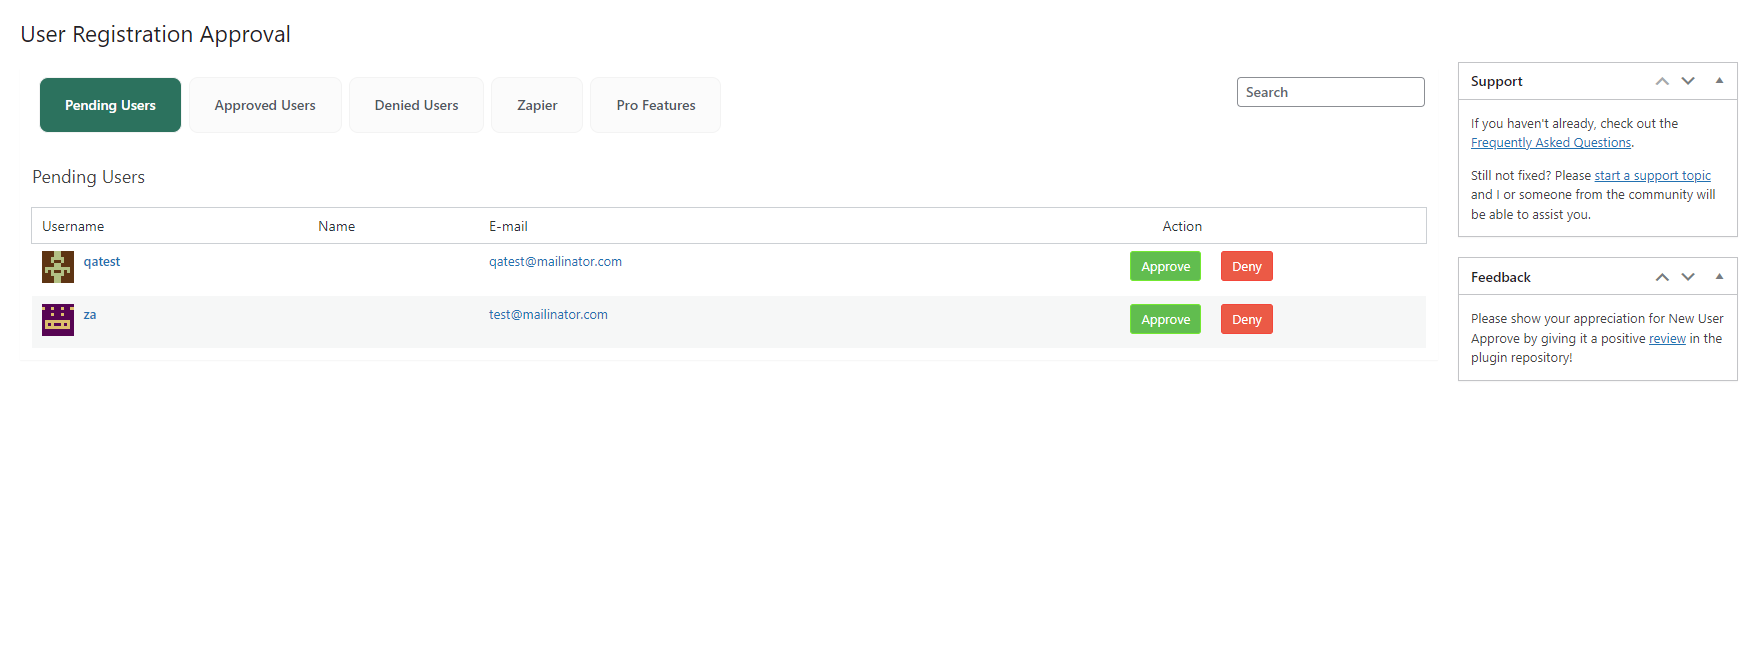Approve the qatest user
Screen dimensions: 1758x650
coord(1165,267)
